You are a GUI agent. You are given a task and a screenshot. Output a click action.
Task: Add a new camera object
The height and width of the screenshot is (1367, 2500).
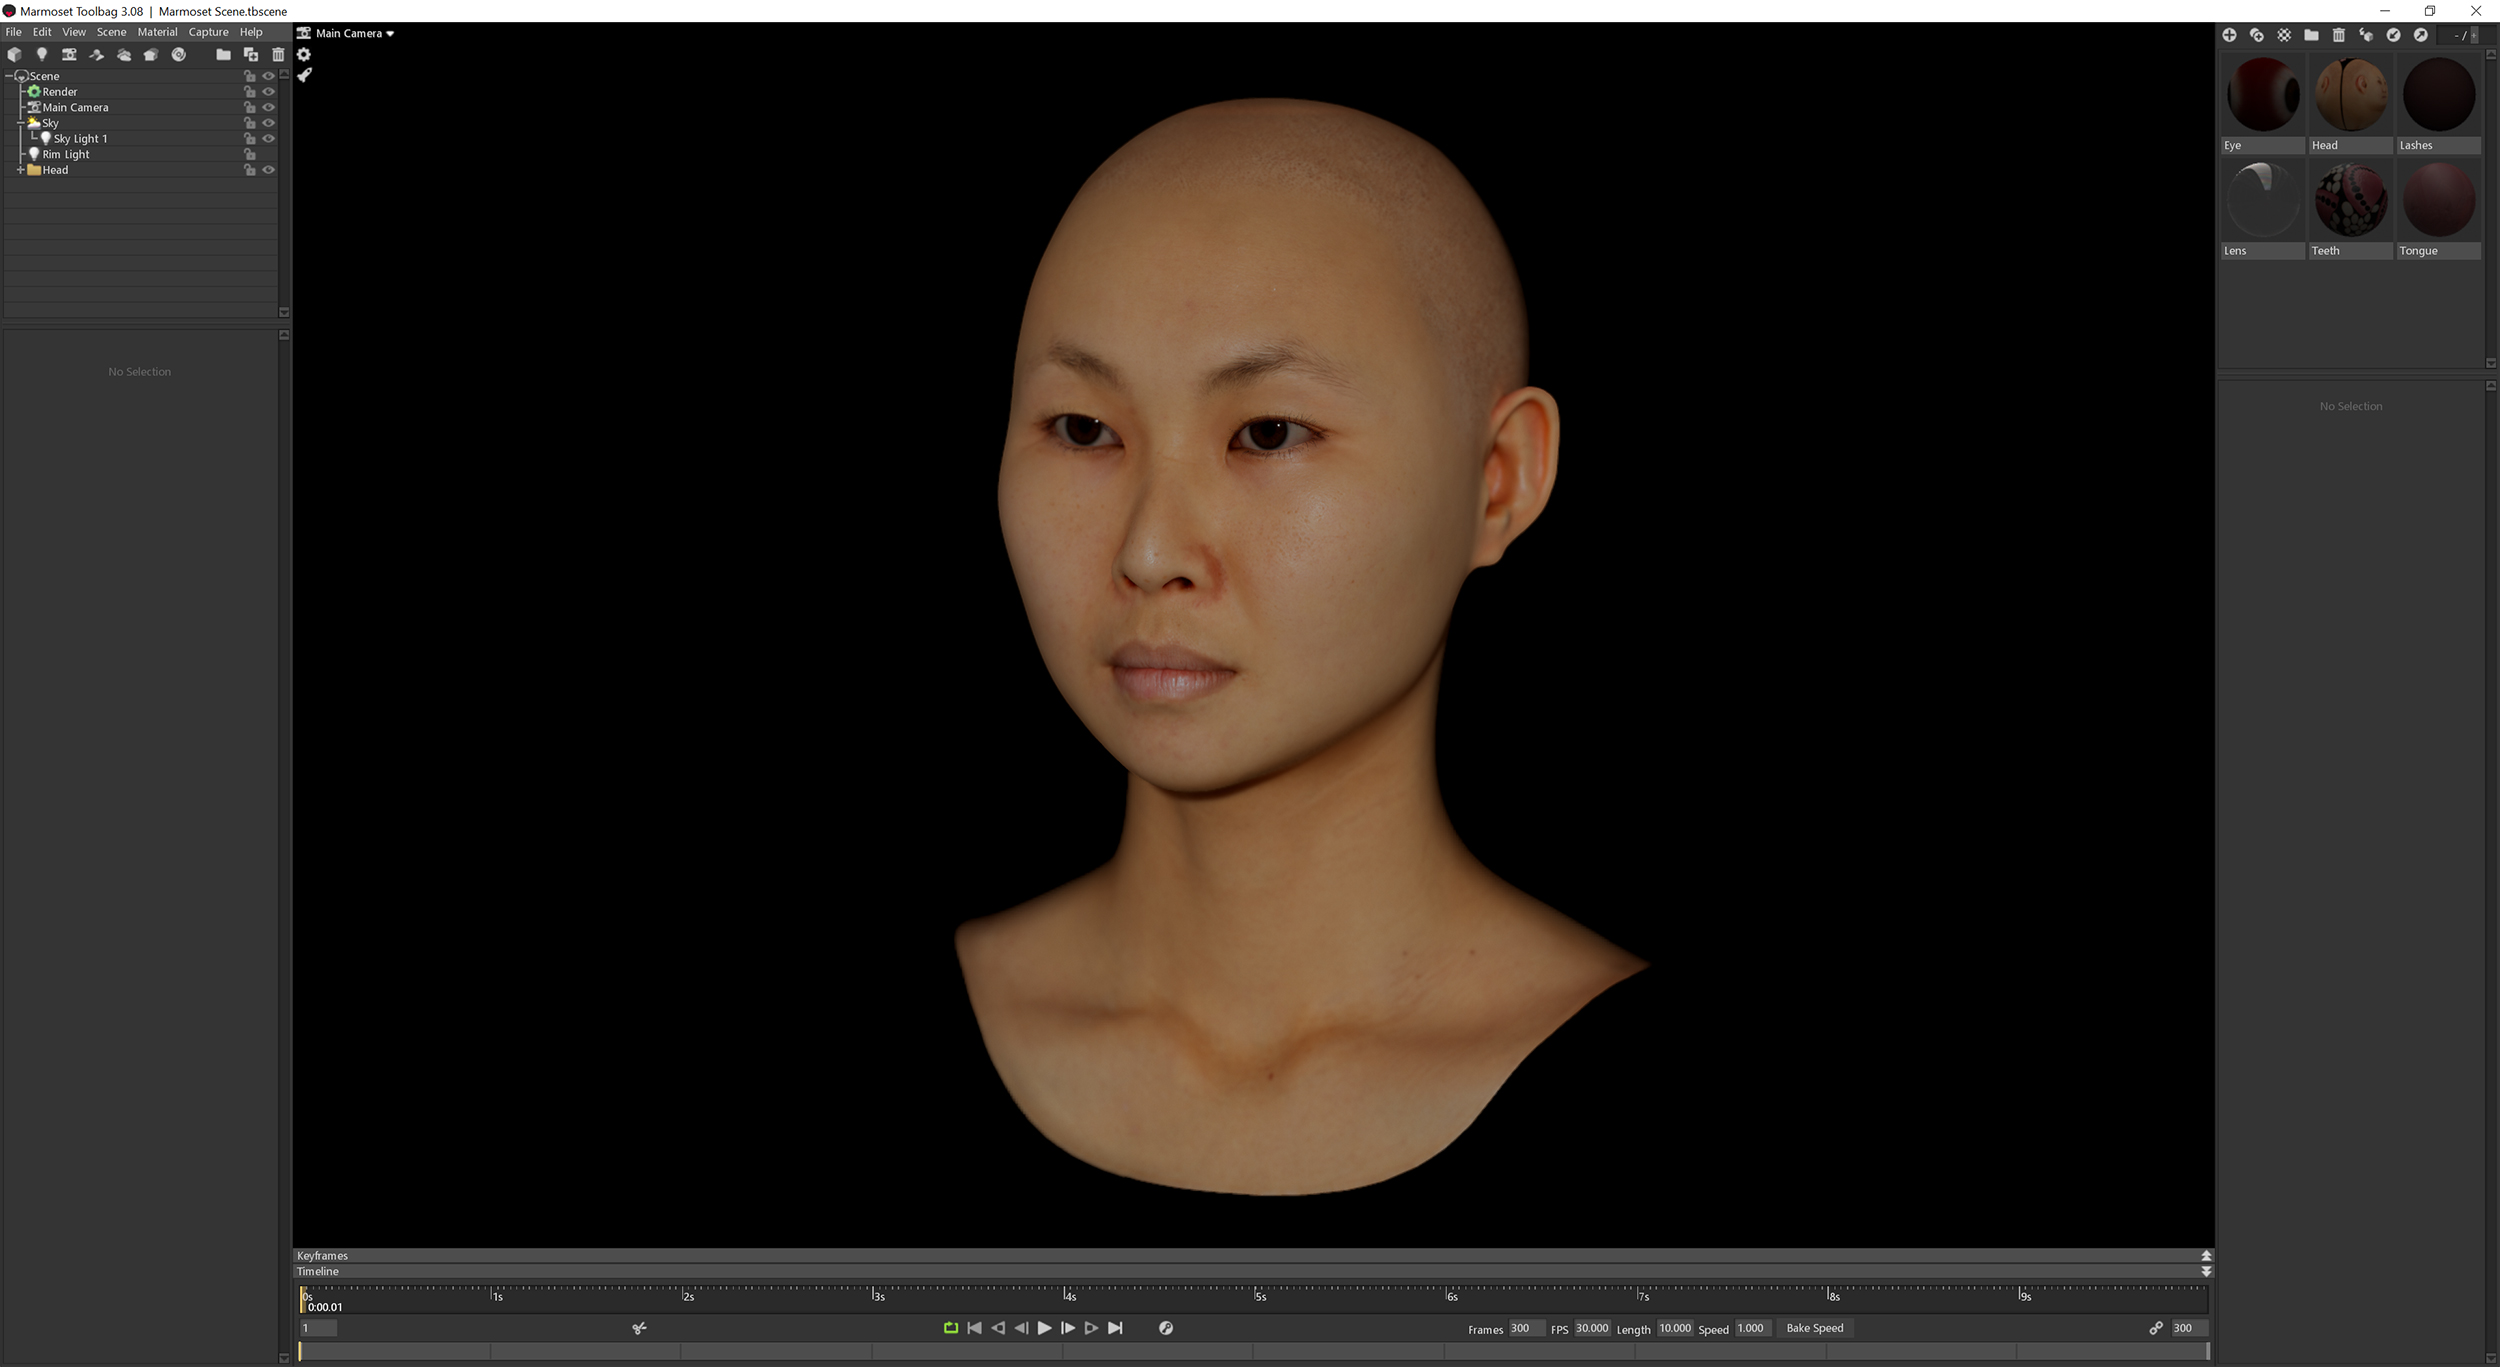(x=69, y=55)
